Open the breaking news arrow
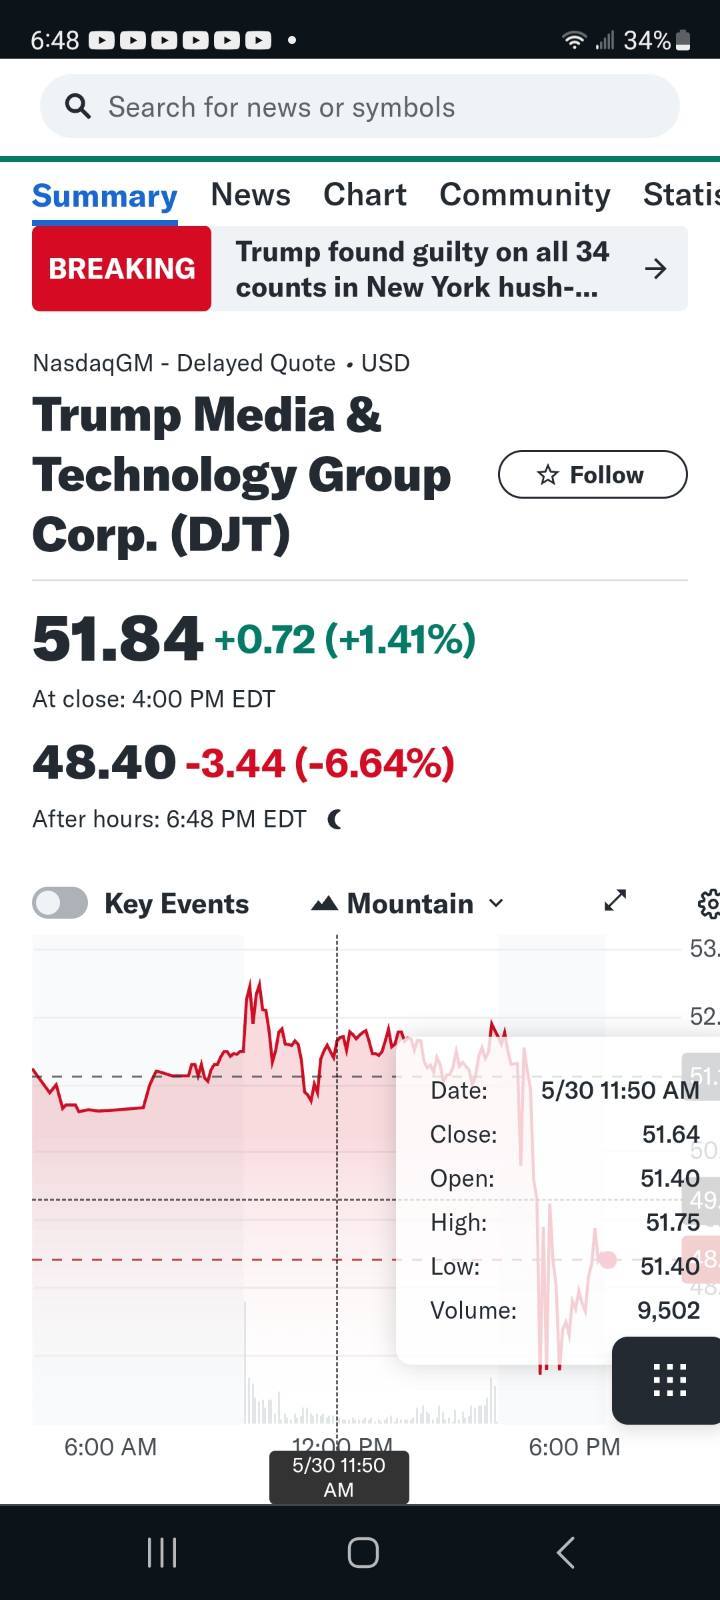This screenshot has width=720, height=1600. point(655,268)
